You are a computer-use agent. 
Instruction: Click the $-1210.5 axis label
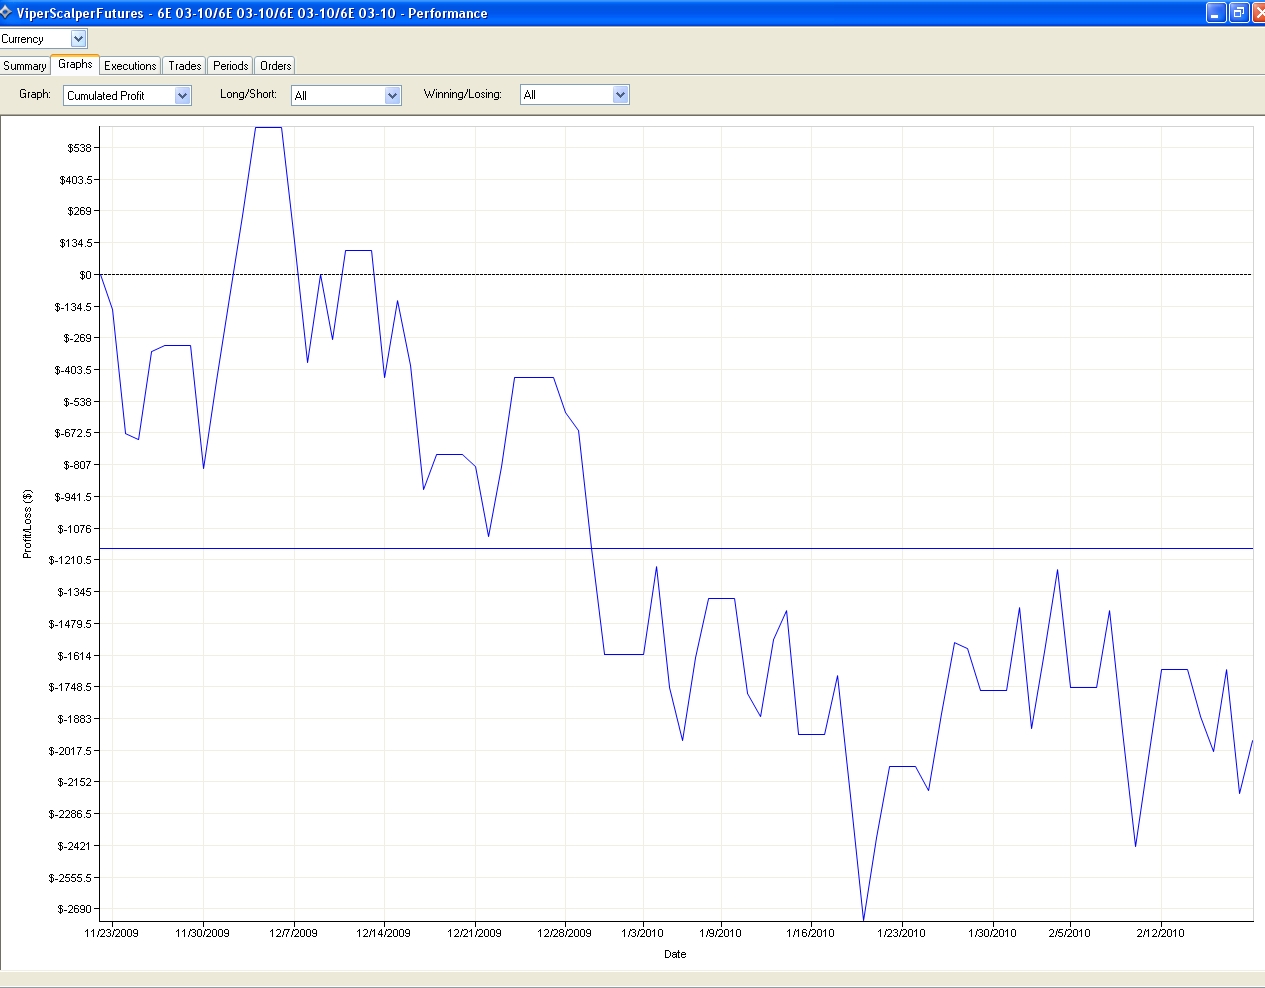point(71,560)
